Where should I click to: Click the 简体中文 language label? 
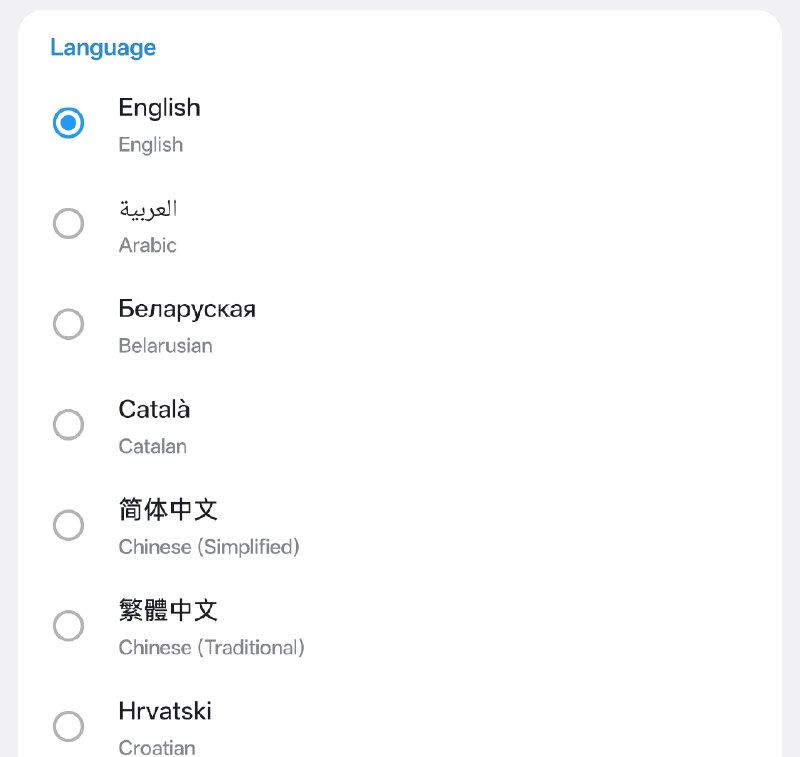pyautogui.click(x=168, y=510)
